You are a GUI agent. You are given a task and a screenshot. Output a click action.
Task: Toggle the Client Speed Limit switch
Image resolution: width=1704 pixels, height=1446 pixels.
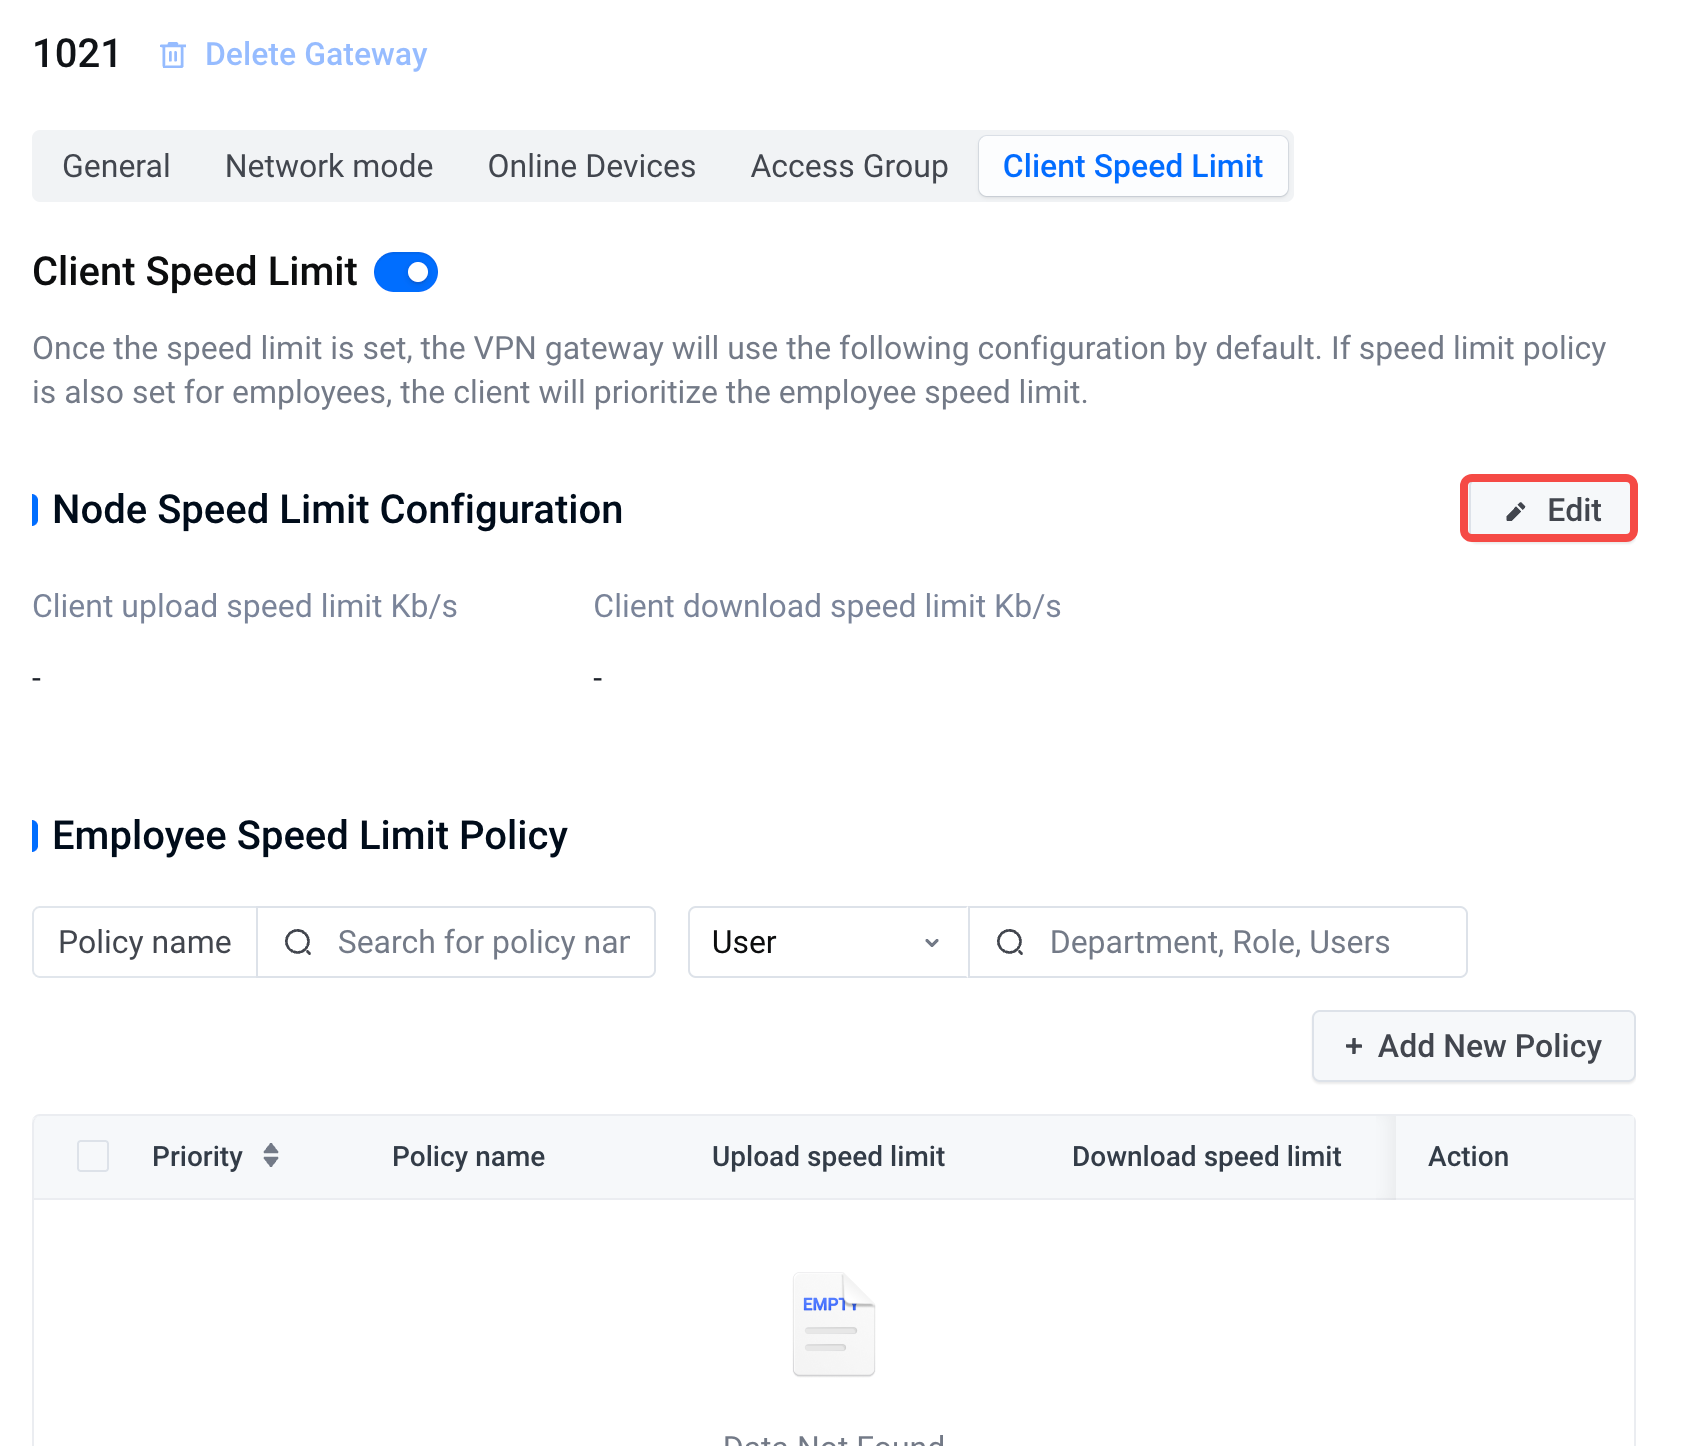406,272
